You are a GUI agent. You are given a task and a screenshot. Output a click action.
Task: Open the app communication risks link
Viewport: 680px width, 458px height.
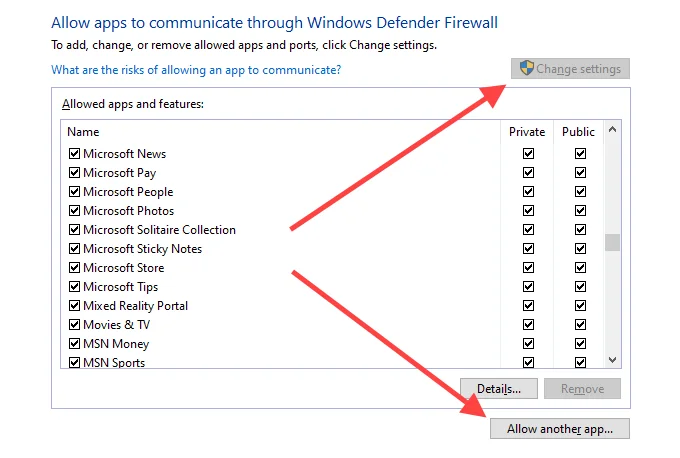click(196, 70)
